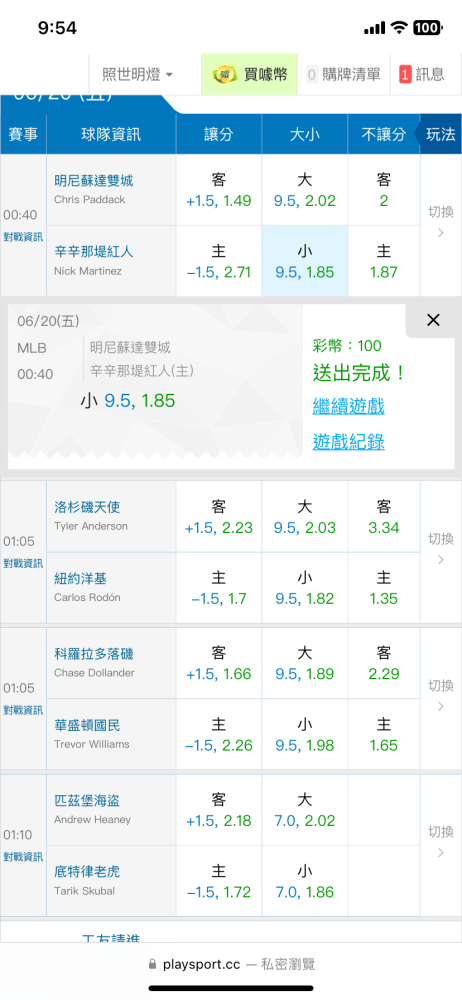Select the 大小 column header
The height and width of the screenshot is (1000, 462).
305,135
